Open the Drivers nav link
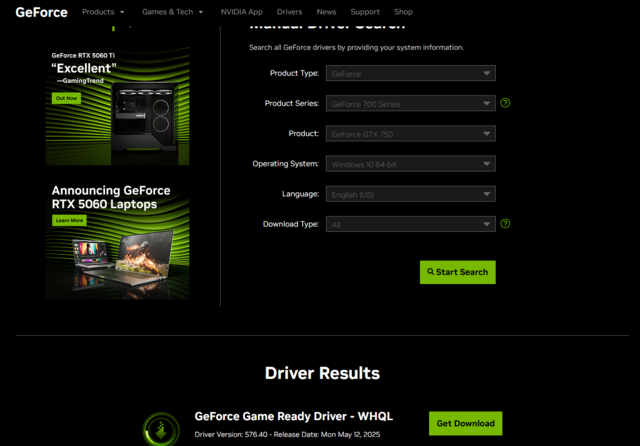Viewport: 640px width, 446px height. click(x=289, y=12)
